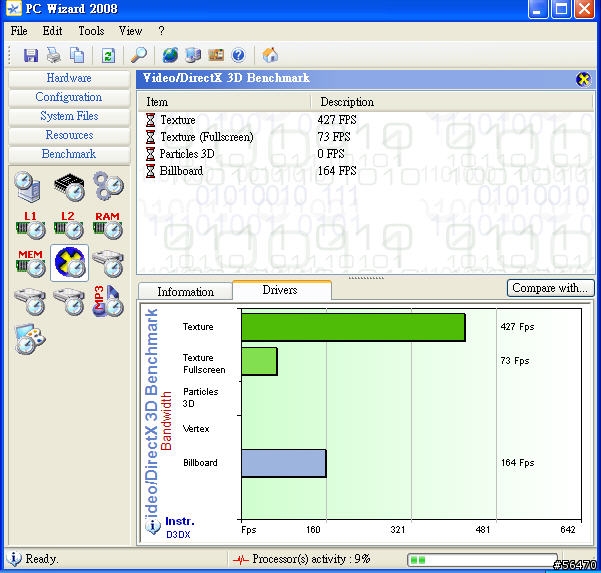Click the Vertex label in the chart
The width and height of the screenshot is (601, 573).
tap(196, 429)
